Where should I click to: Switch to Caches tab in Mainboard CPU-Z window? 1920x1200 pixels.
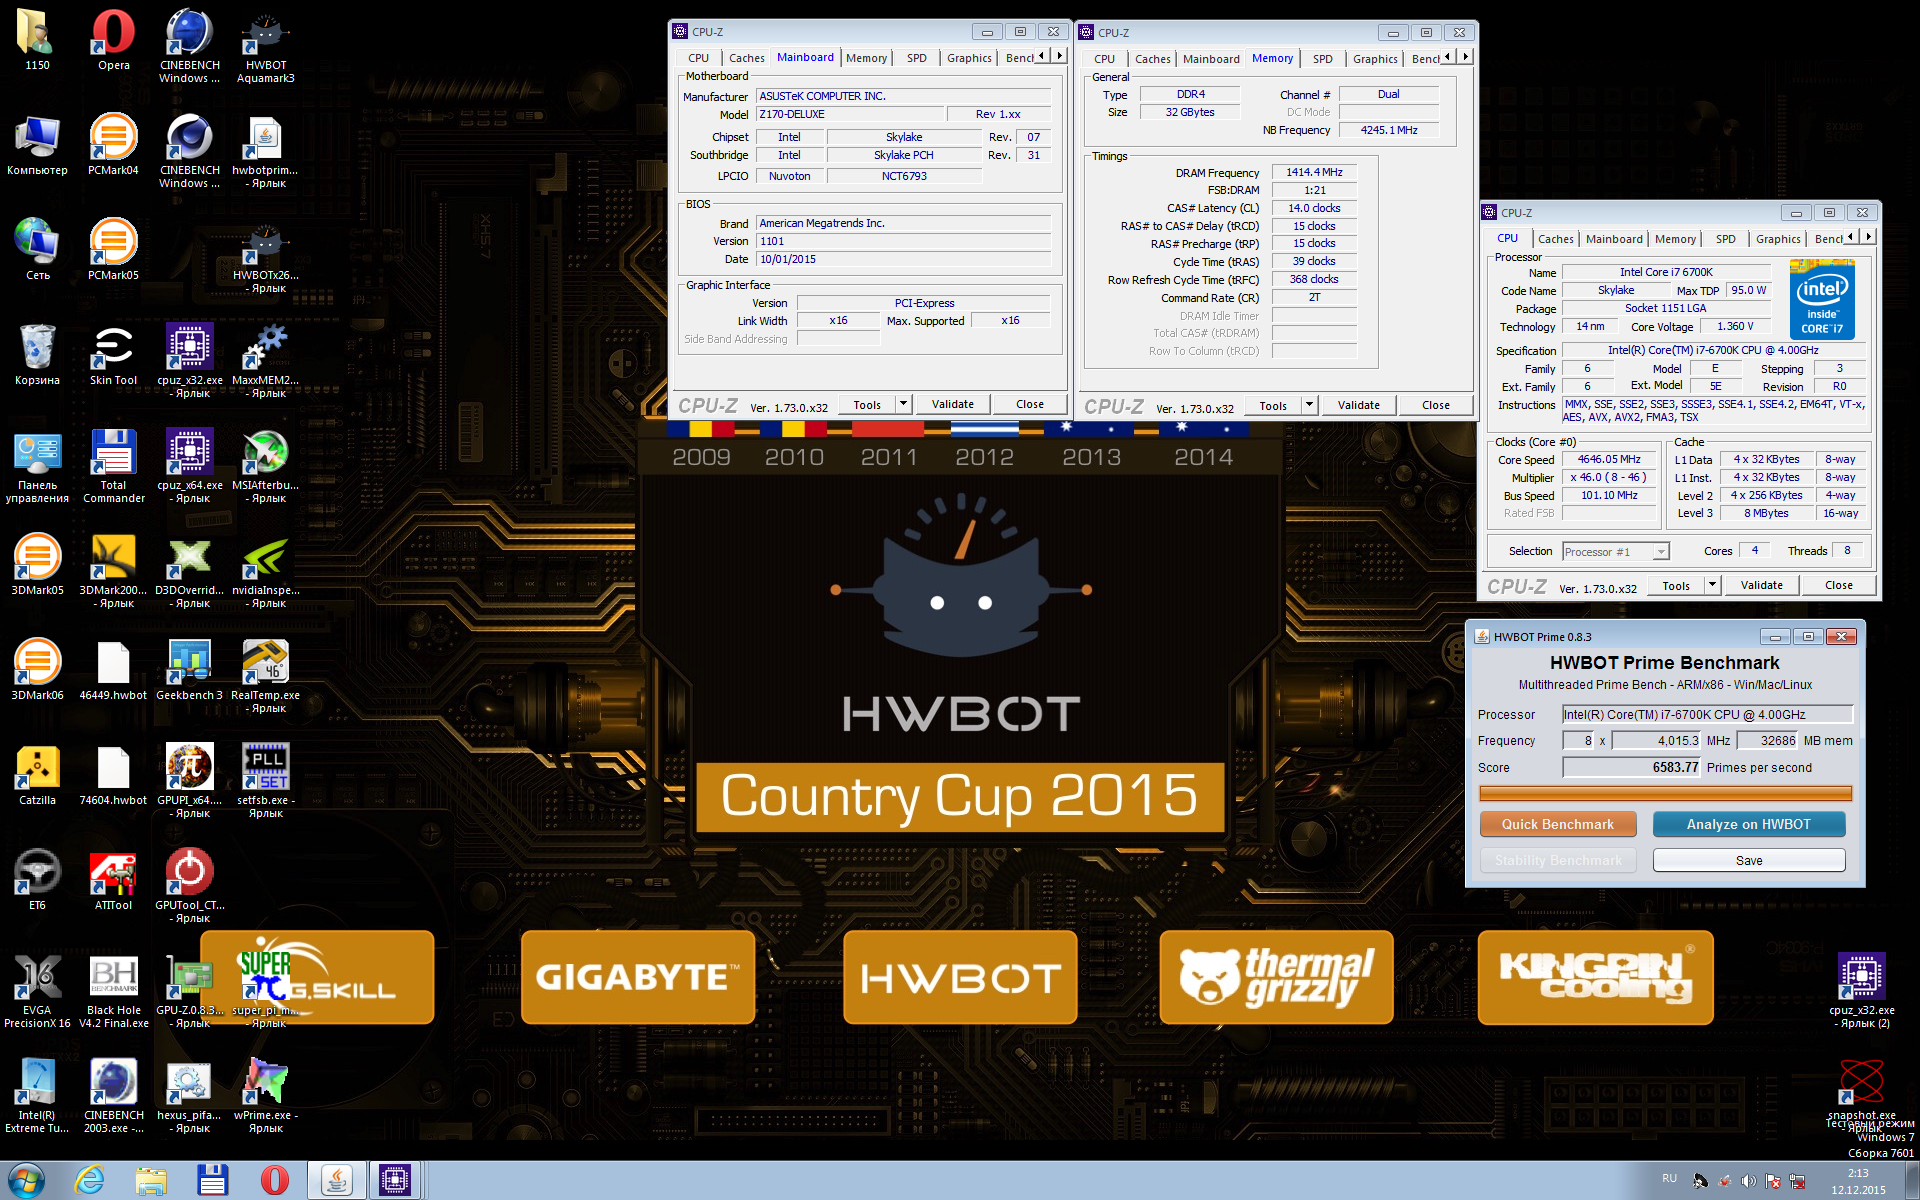pos(746,58)
